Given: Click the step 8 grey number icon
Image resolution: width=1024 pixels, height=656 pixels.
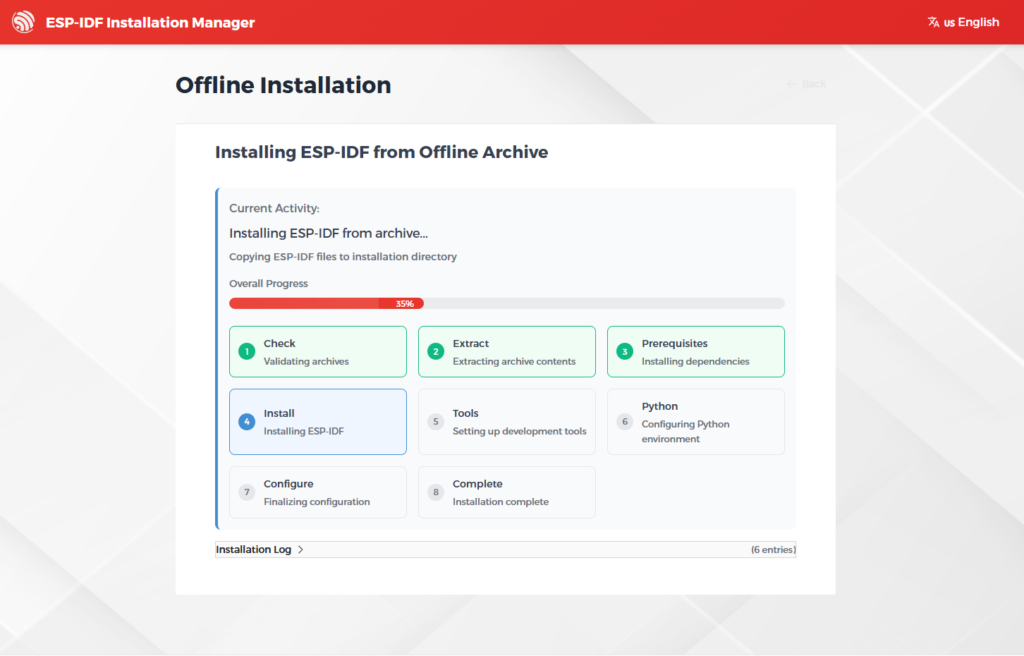Looking at the screenshot, I should [436, 492].
